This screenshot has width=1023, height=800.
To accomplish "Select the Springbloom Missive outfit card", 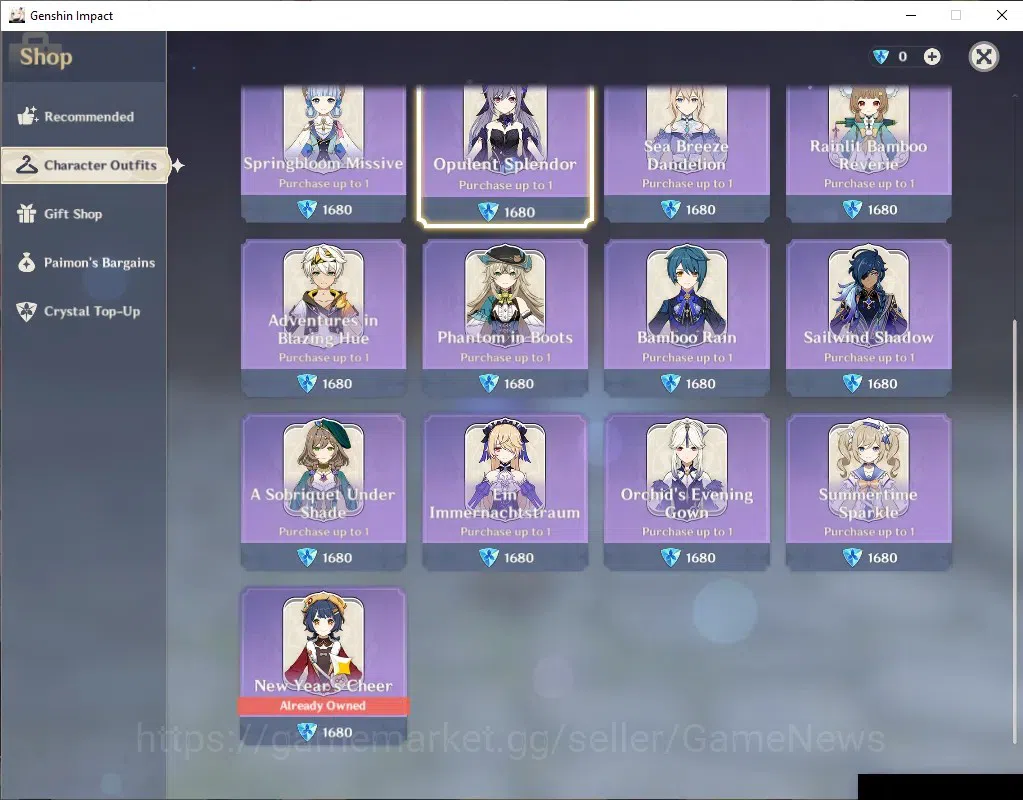I will [x=324, y=153].
